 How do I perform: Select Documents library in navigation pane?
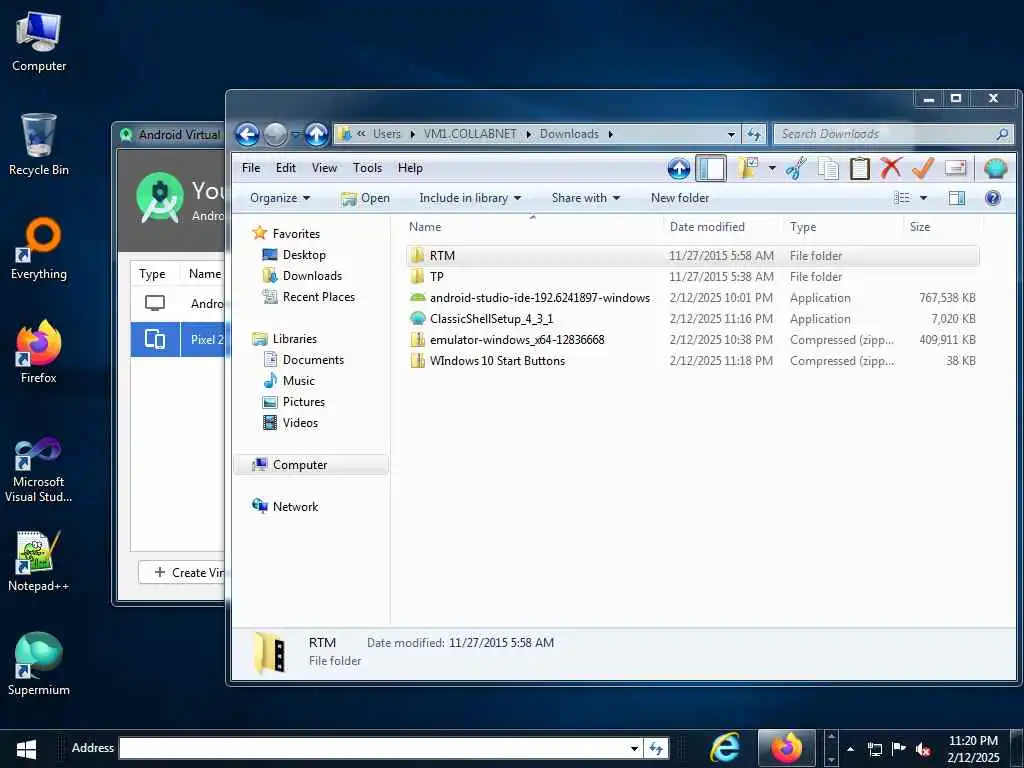click(x=303, y=360)
